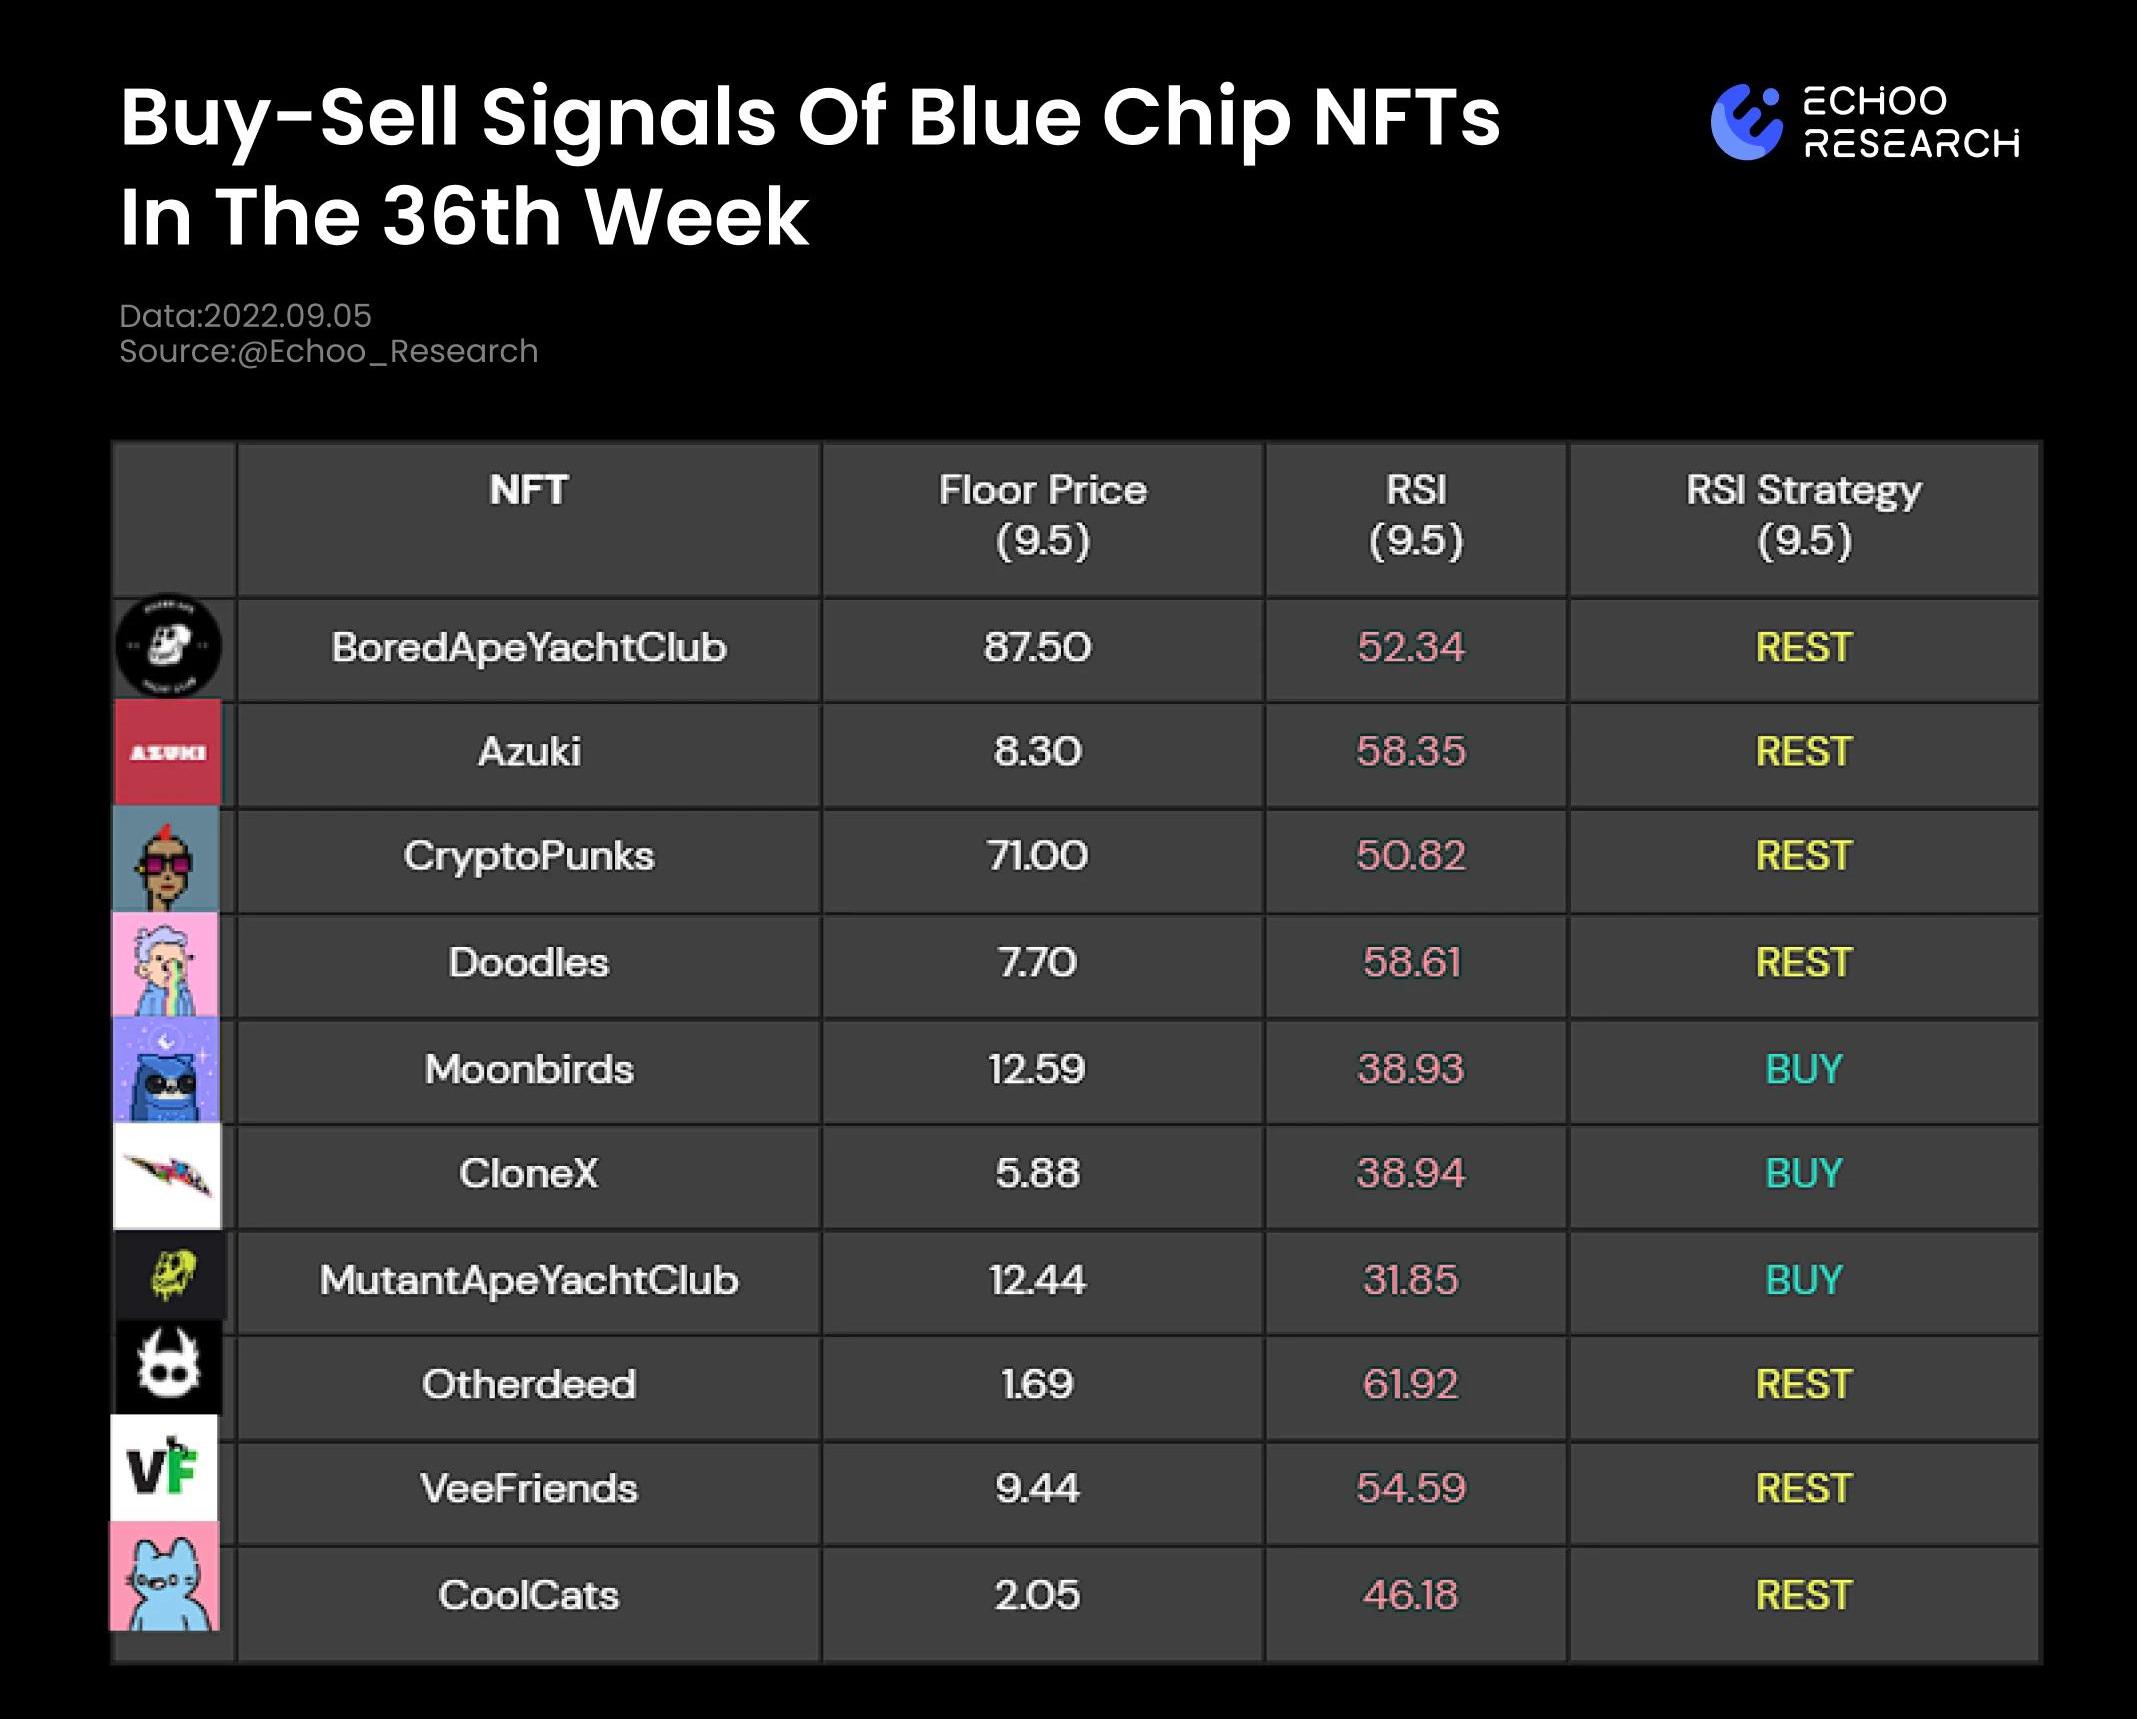2137x1719 pixels.
Task: Click the NFT column header
Action: click(x=529, y=491)
